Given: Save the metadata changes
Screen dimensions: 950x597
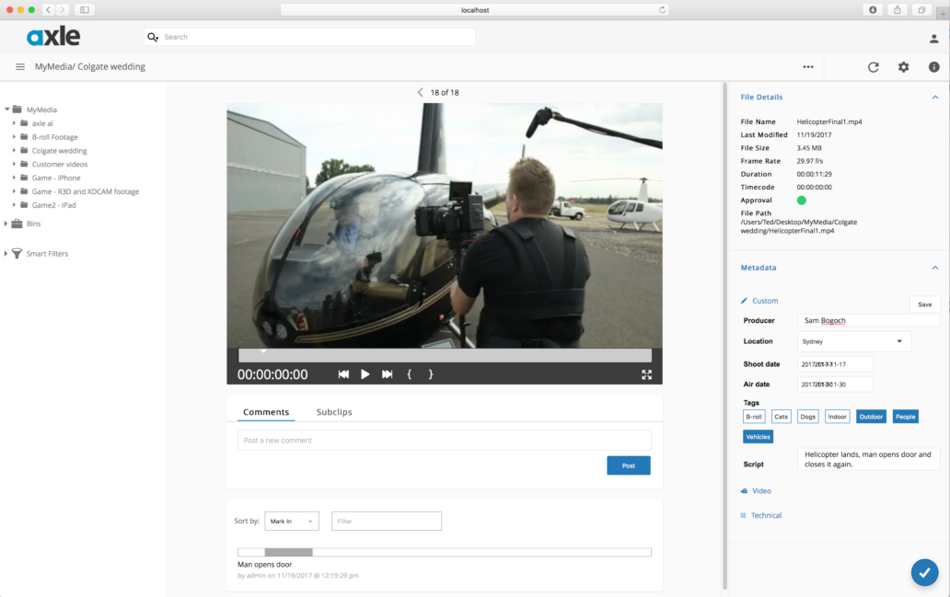Looking at the screenshot, I should pos(923,304).
